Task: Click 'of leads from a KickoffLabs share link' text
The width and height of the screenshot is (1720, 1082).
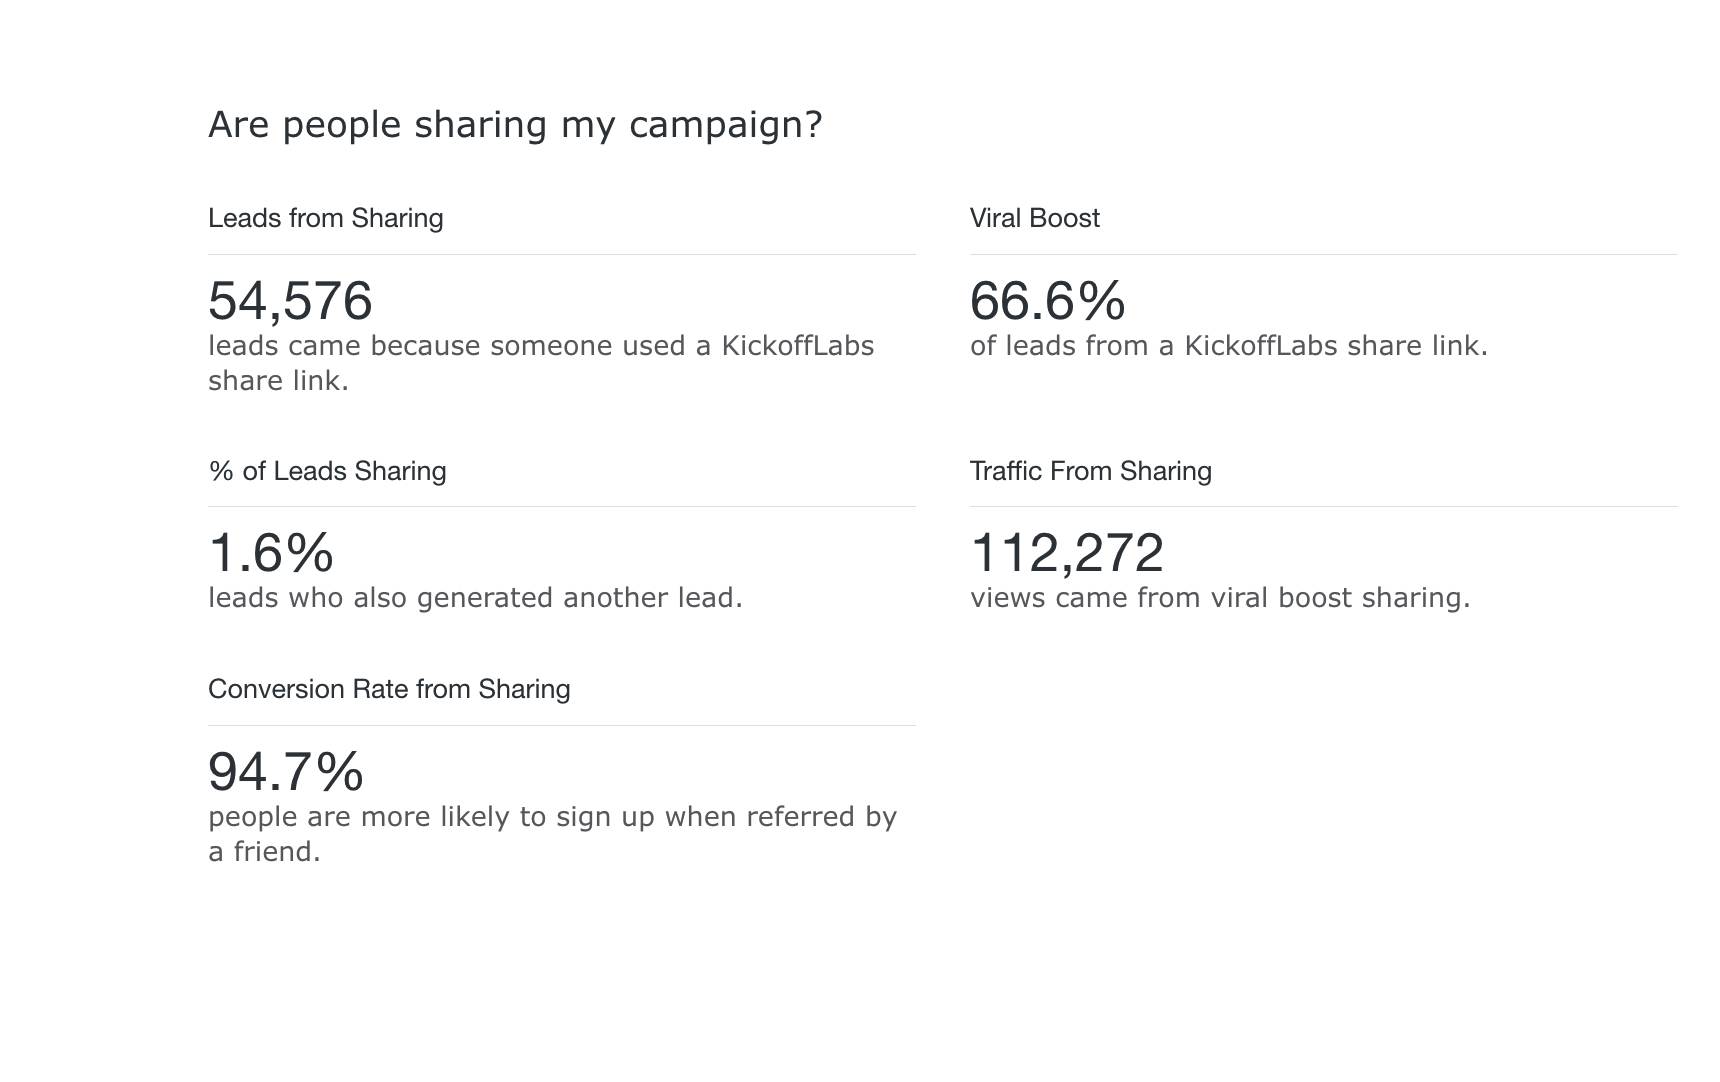Action: 1229,346
